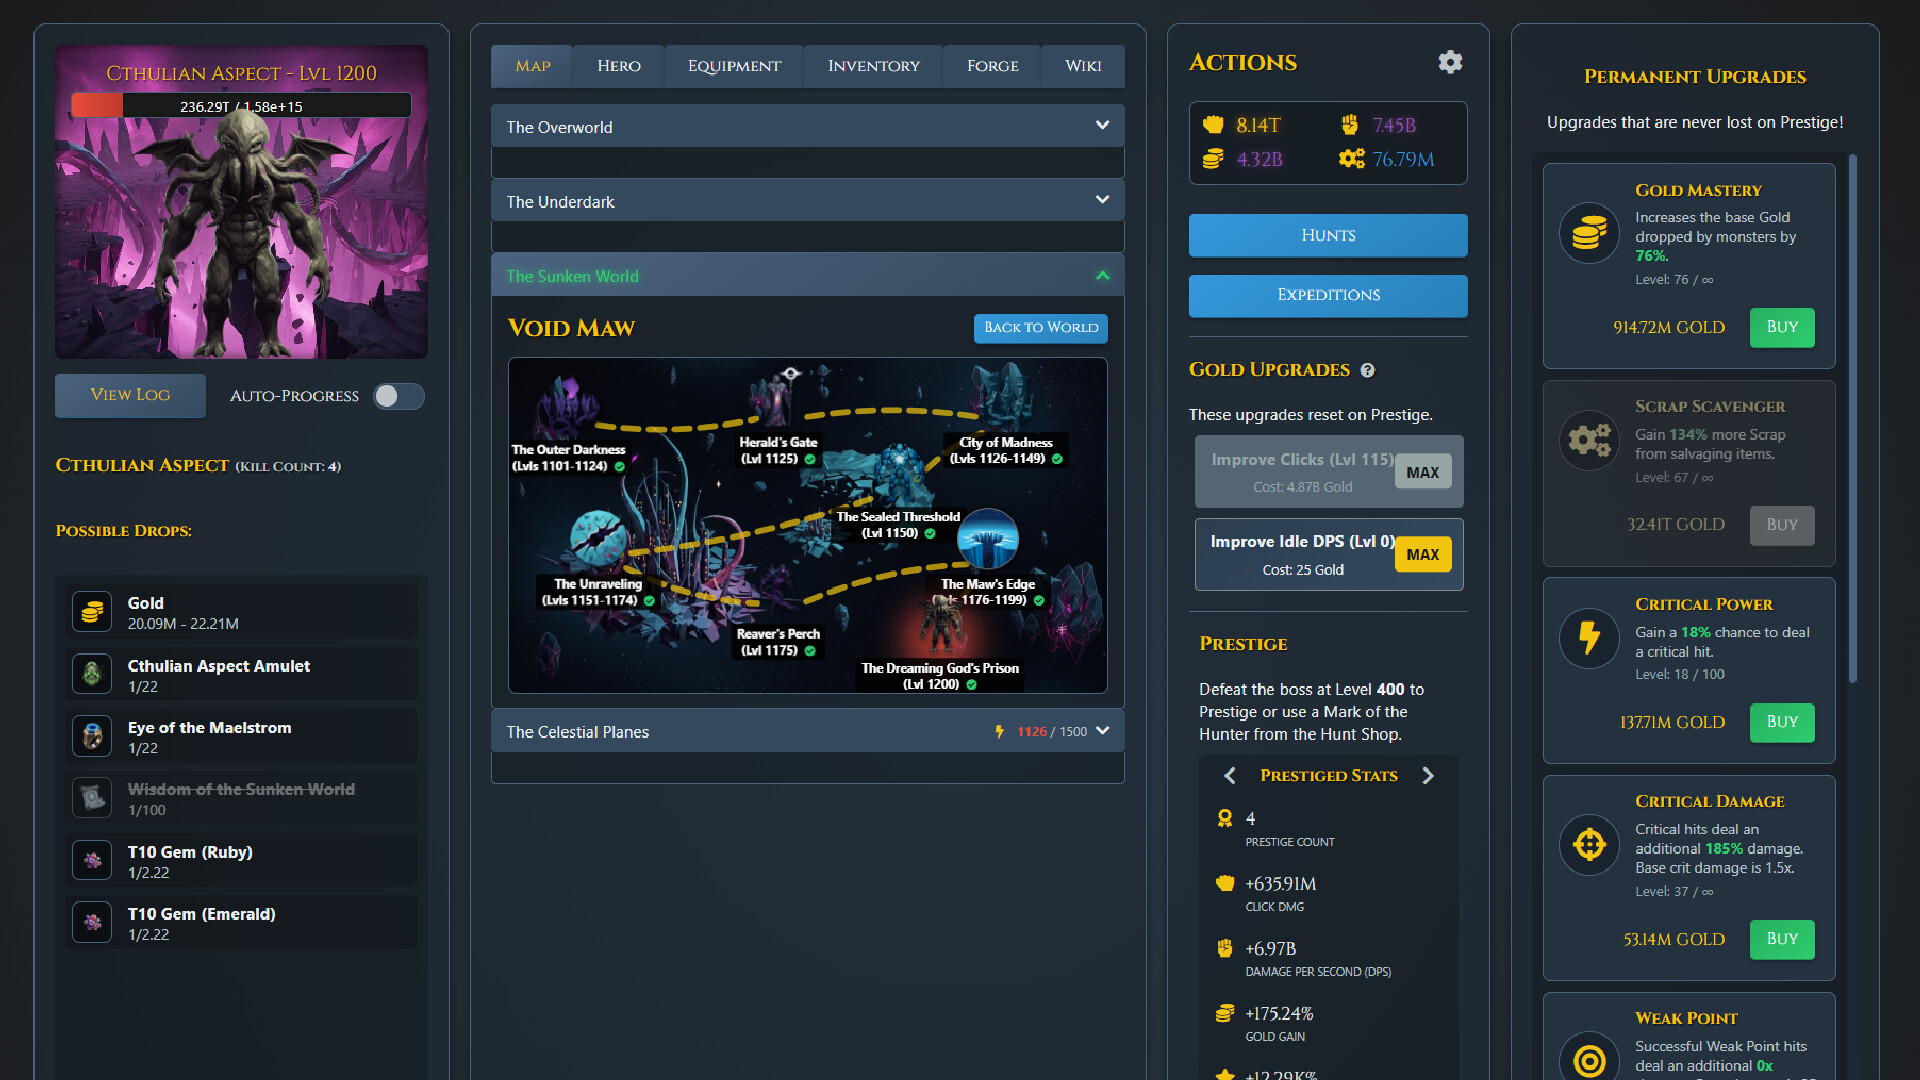This screenshot has width=1920, height=1080.
Task: Collapse The Sunken World section
Action: coord(806,275)
